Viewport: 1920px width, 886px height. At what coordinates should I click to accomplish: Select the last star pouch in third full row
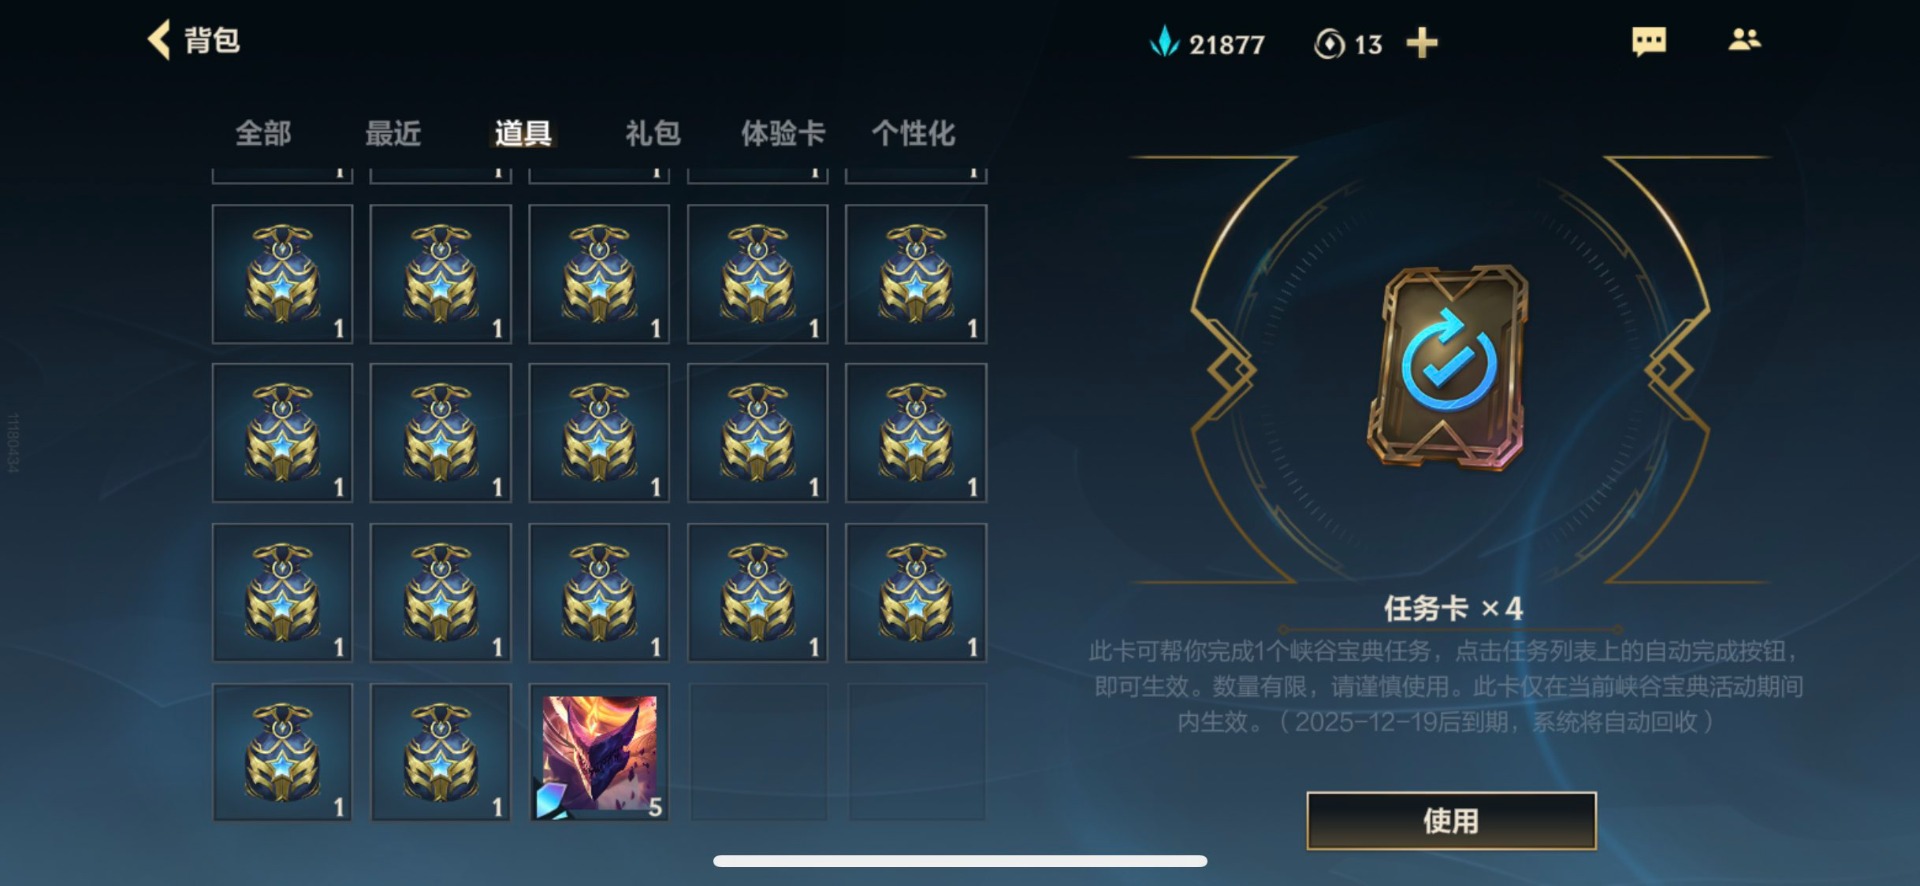(x=916, y=593)
